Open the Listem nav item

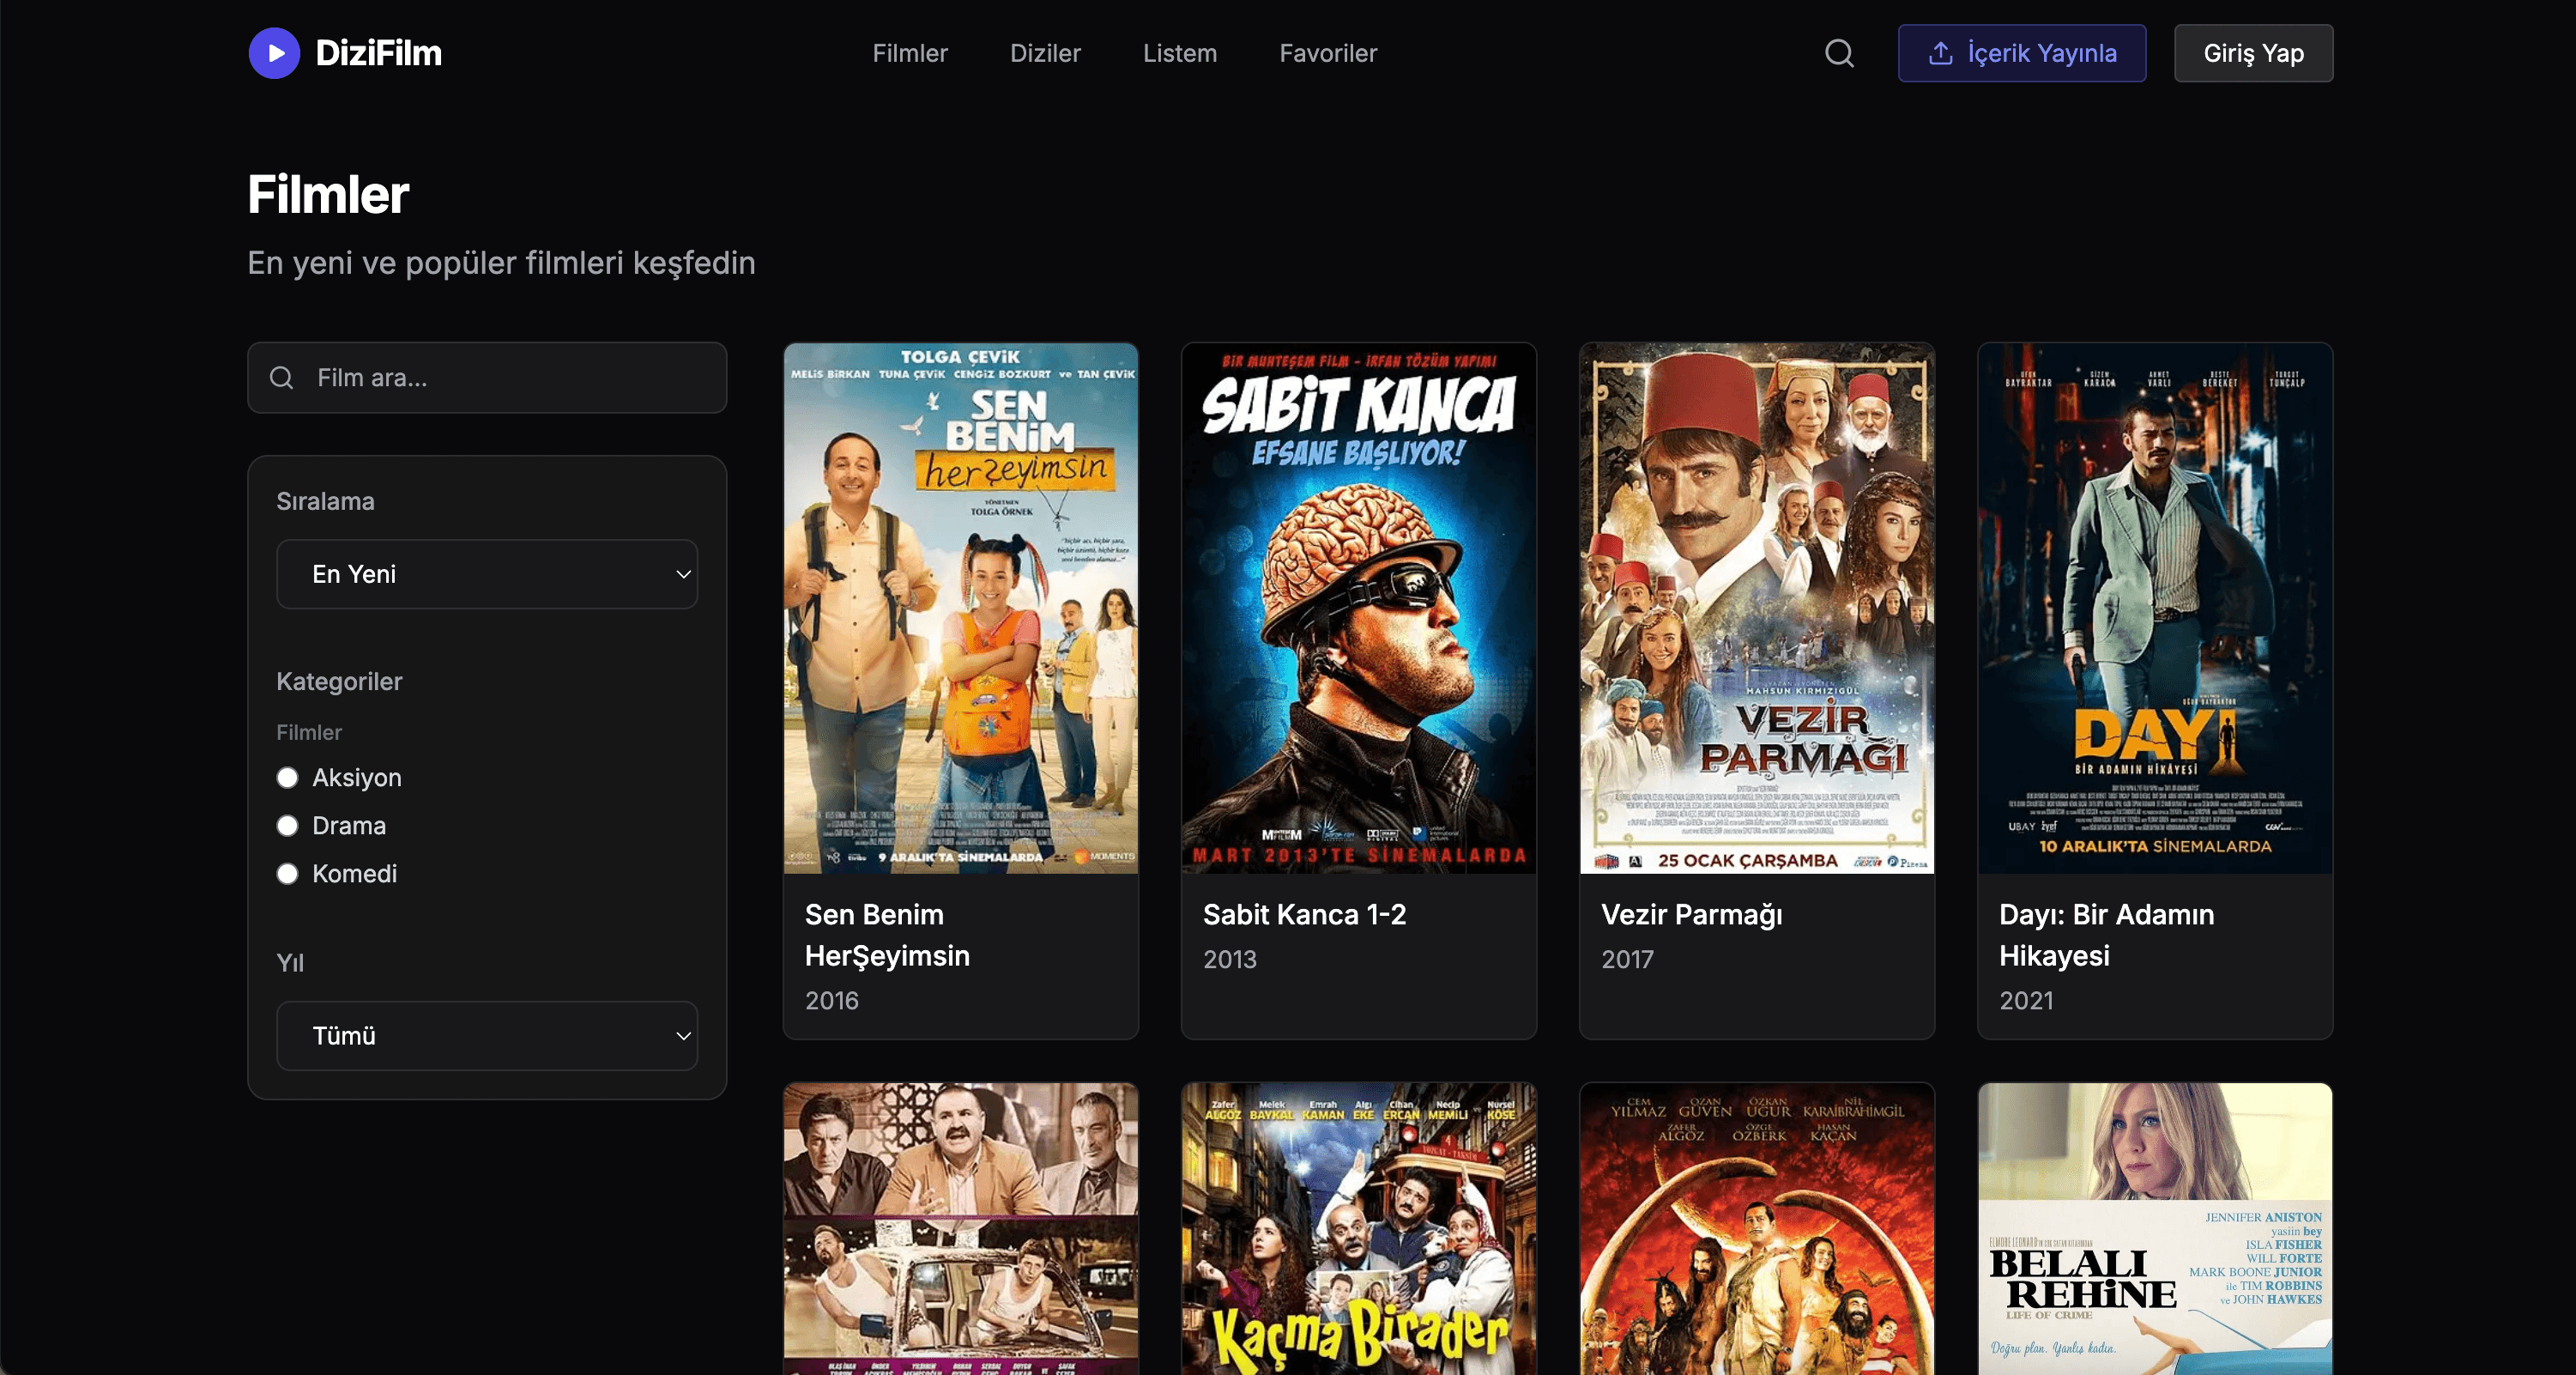[1180, 53]
